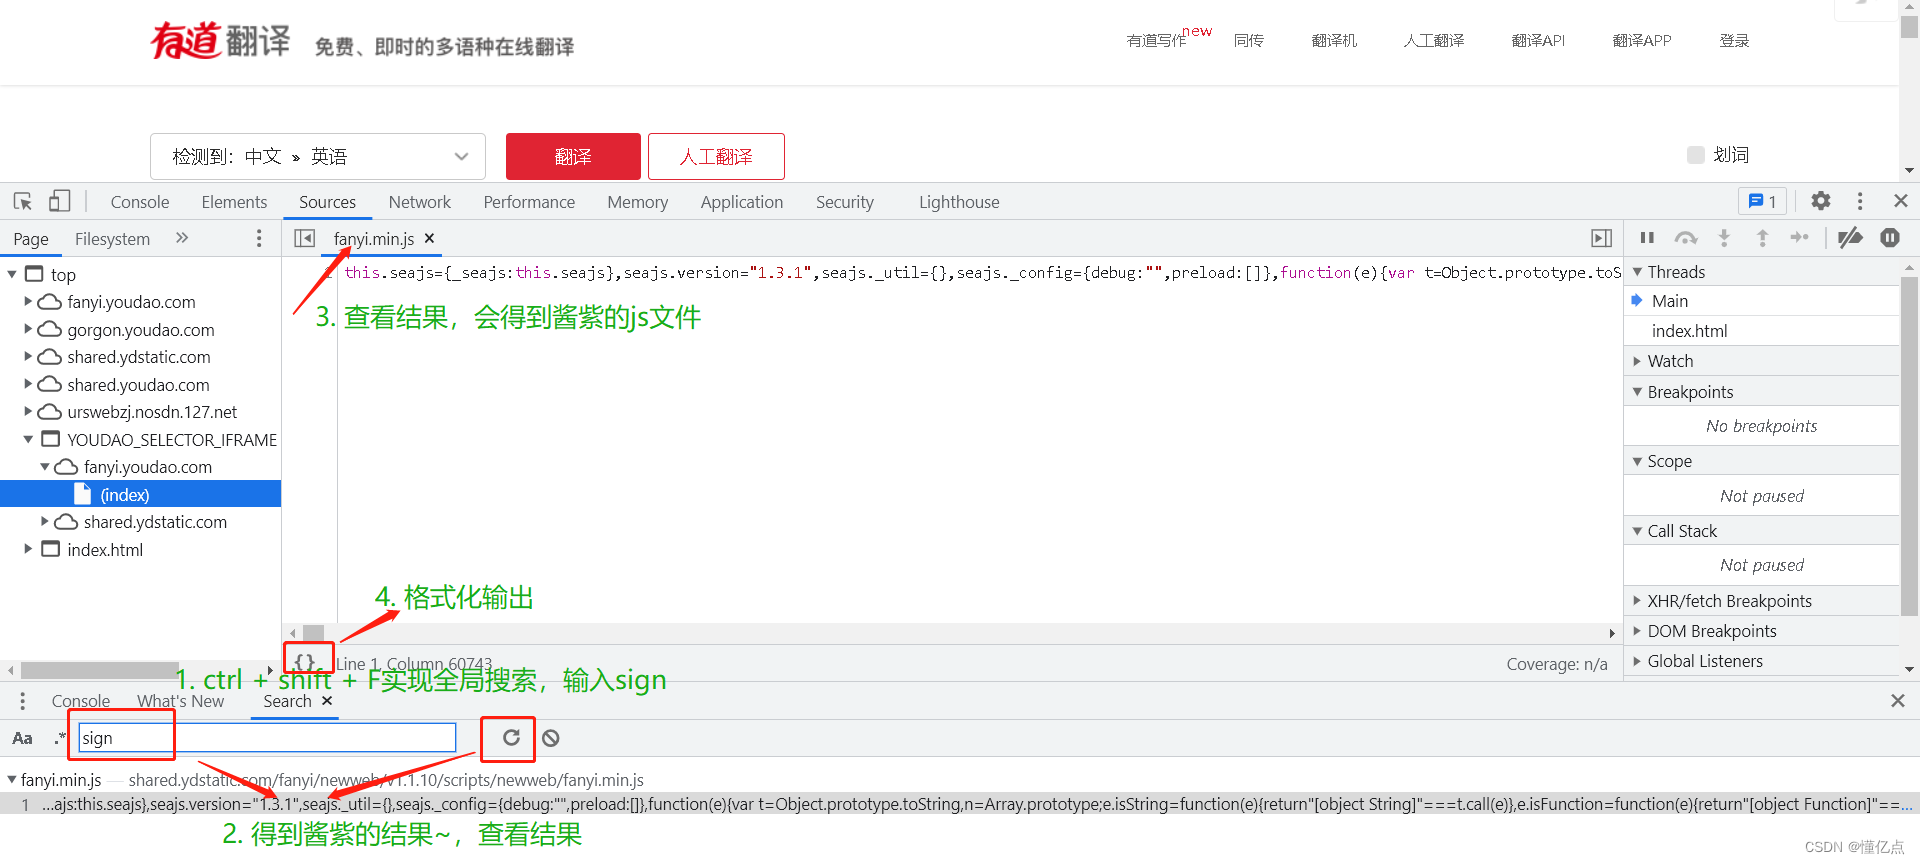
Task: Toggle pause on exceptions
Action: coord(1890,237)
